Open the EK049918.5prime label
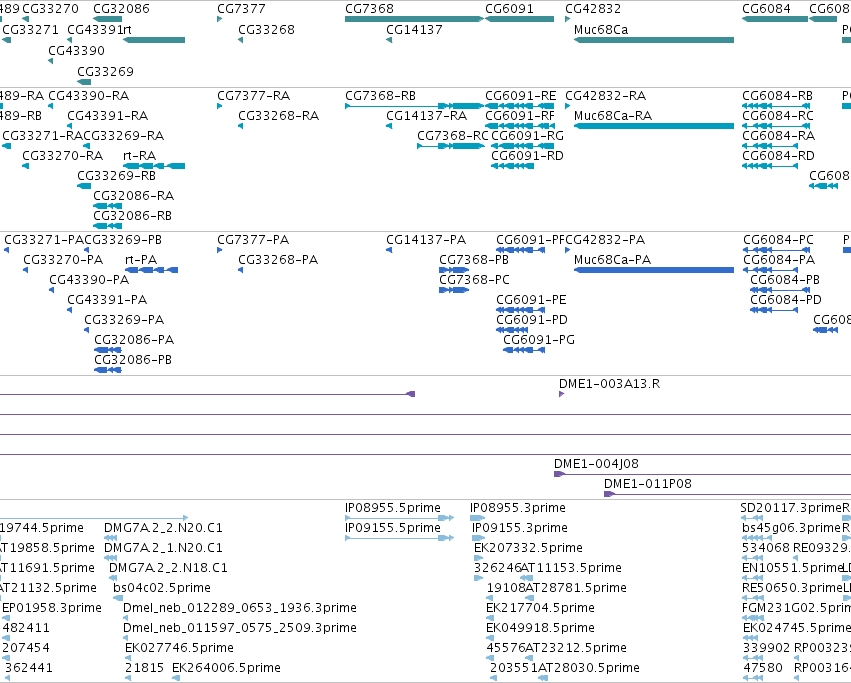Image resolution: width=851 pixels, height=683 pixels. [x=540, y=628]
